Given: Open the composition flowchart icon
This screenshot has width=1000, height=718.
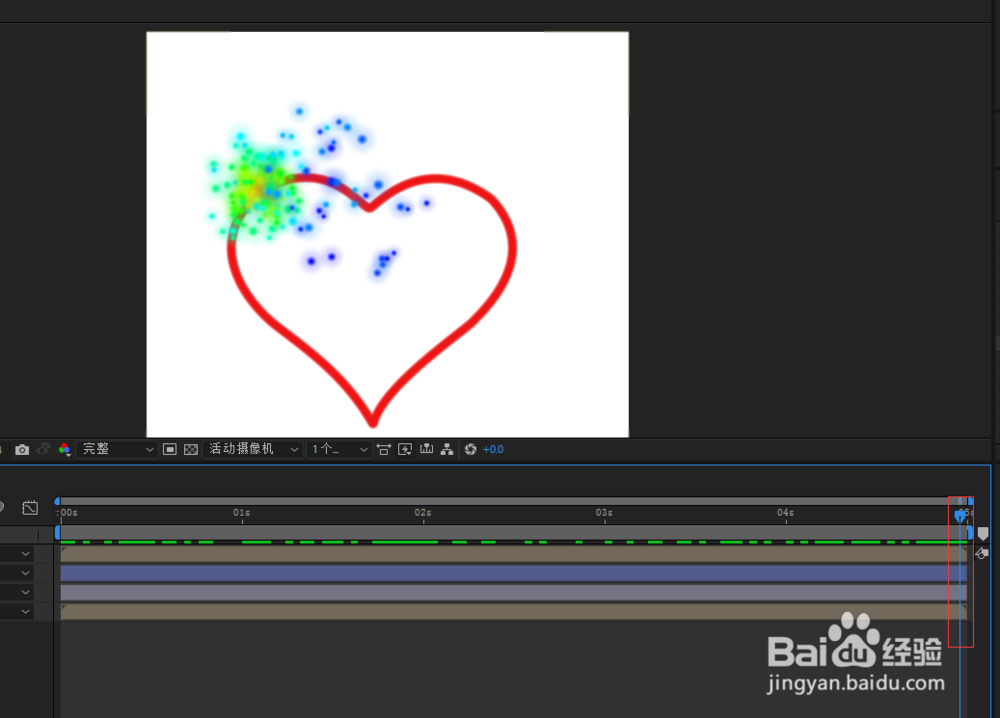Looking at the screenshot, I should pyautogui.click(x=447, y=450).
